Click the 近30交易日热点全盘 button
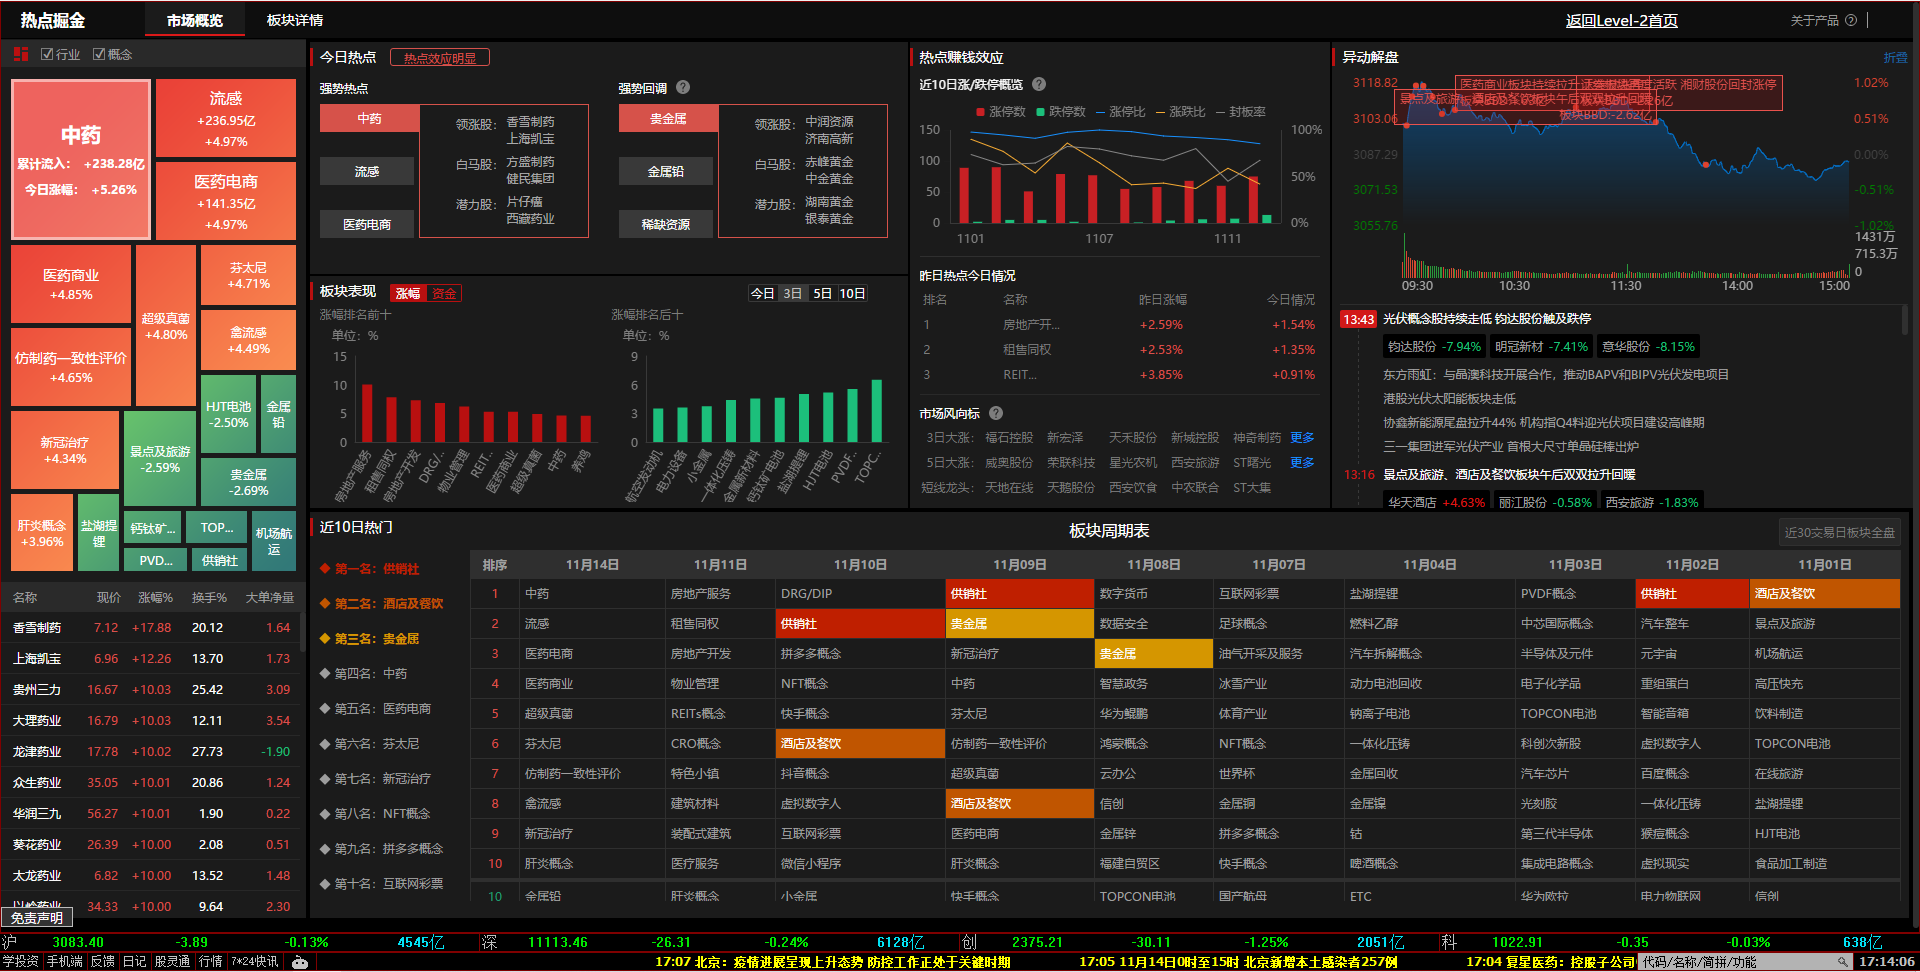Screen dimensions: 1920x972 pyautogui.click(x=1839, y=532)
